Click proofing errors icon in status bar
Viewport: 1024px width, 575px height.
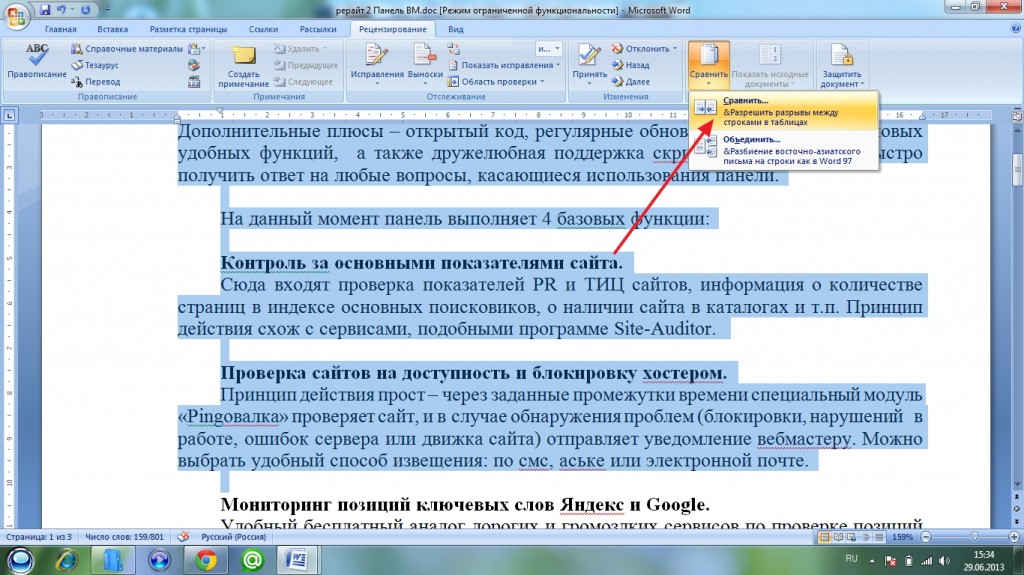click(183, 537)
